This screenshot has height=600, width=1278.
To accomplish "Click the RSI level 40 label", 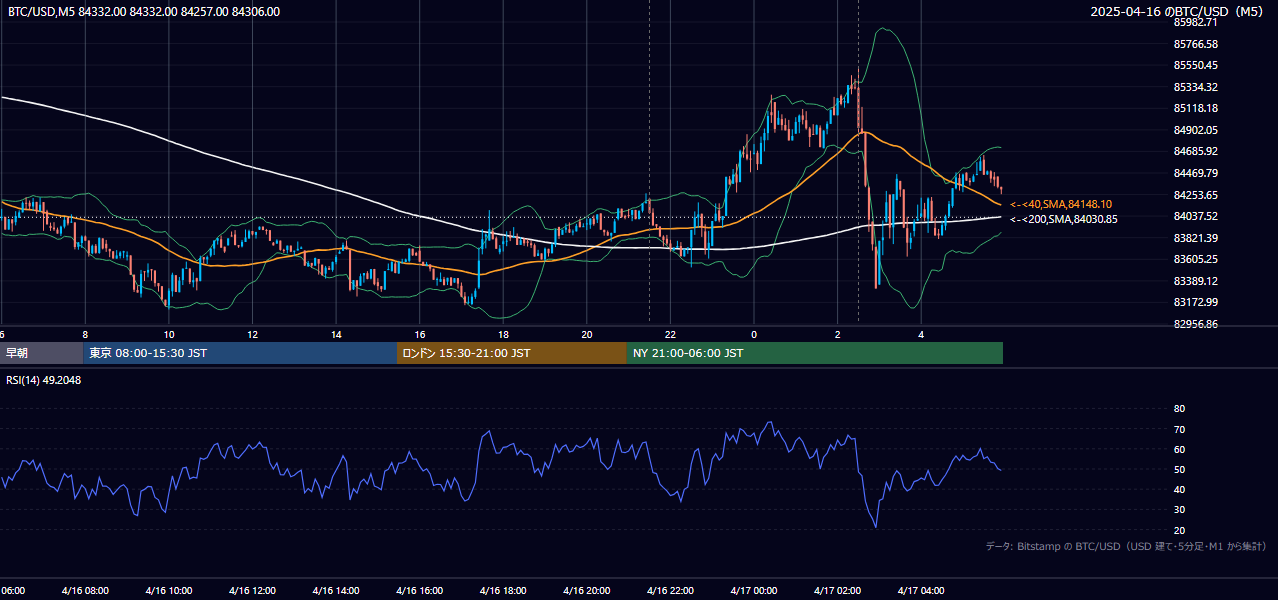I will (1179, 489).
